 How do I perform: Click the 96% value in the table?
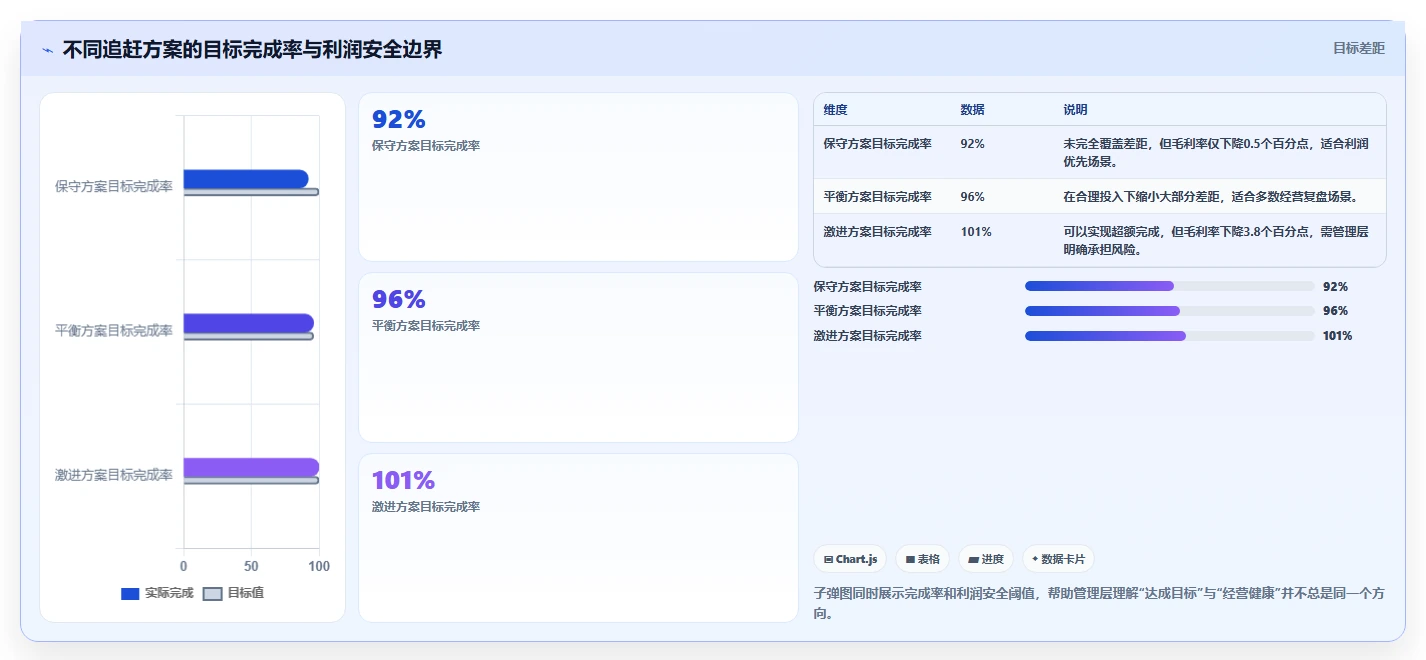972,197
